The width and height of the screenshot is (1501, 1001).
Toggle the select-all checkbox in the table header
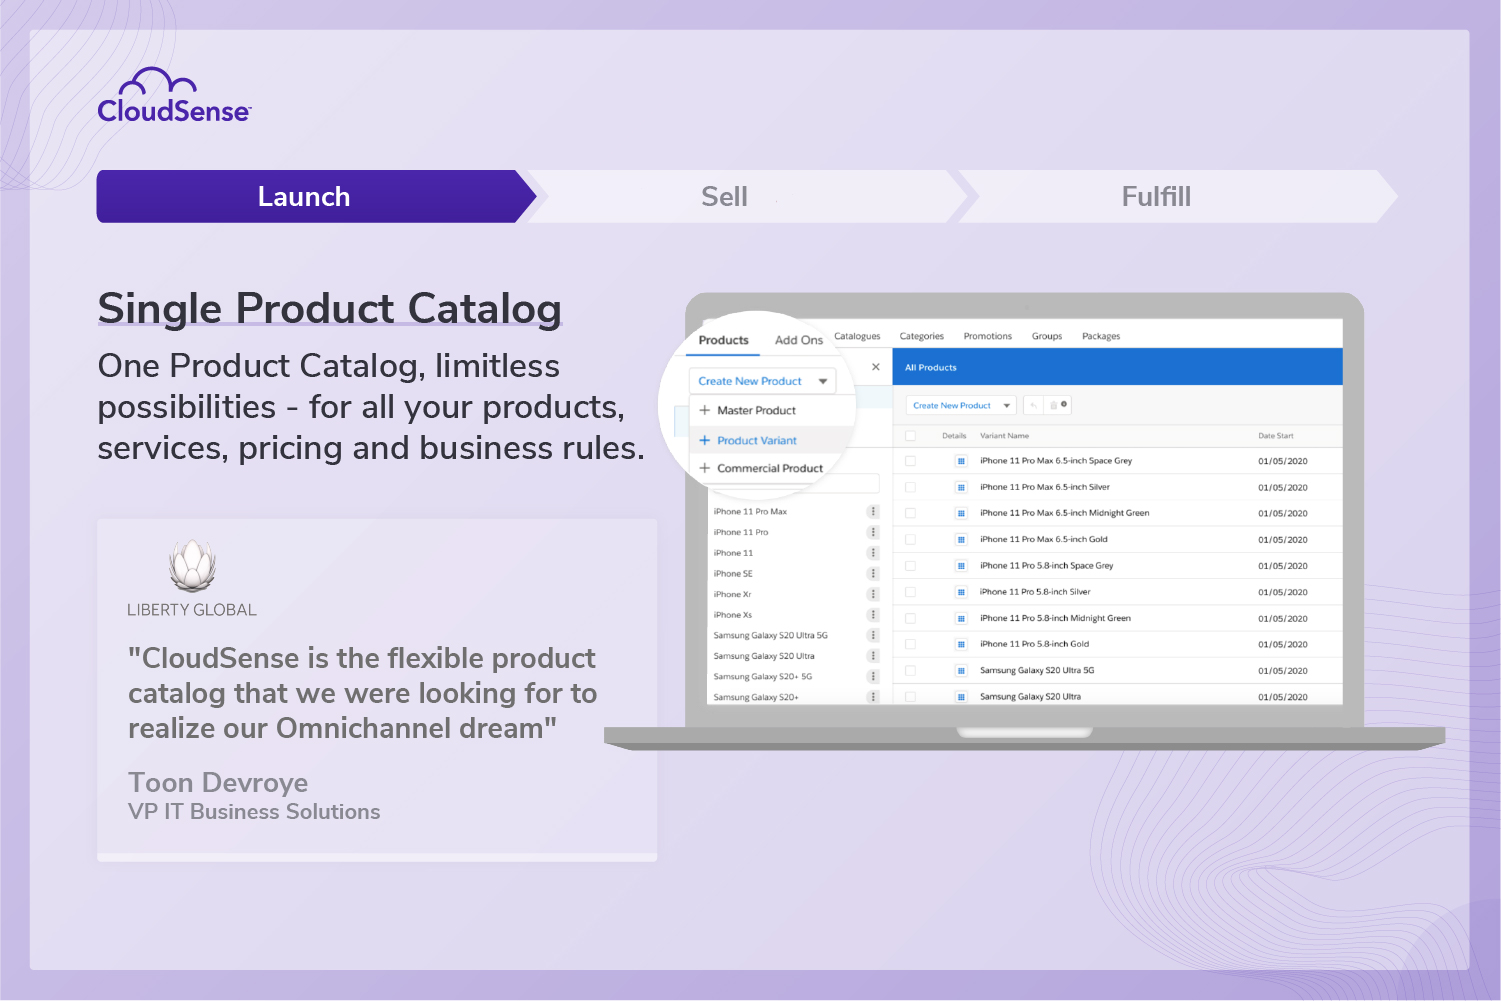[x=910, y=435]
